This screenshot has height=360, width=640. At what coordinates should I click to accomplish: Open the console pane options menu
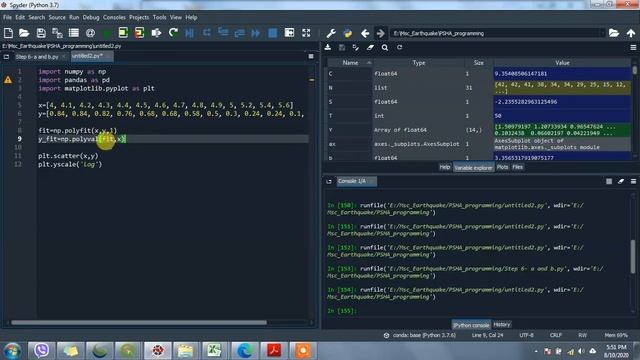633,181
